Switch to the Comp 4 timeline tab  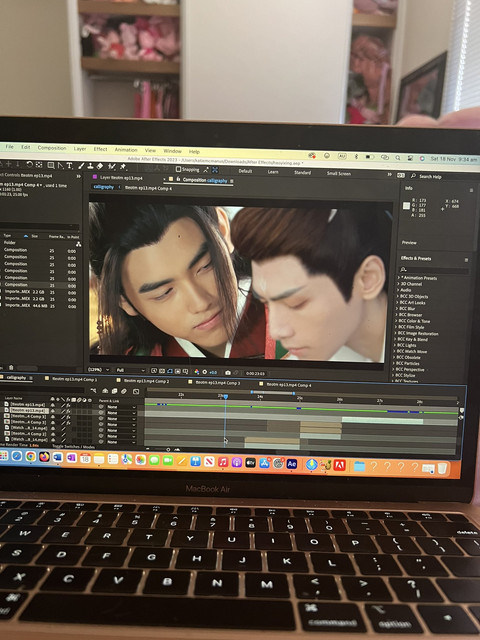pyautogui.click(x=286, y=384)
